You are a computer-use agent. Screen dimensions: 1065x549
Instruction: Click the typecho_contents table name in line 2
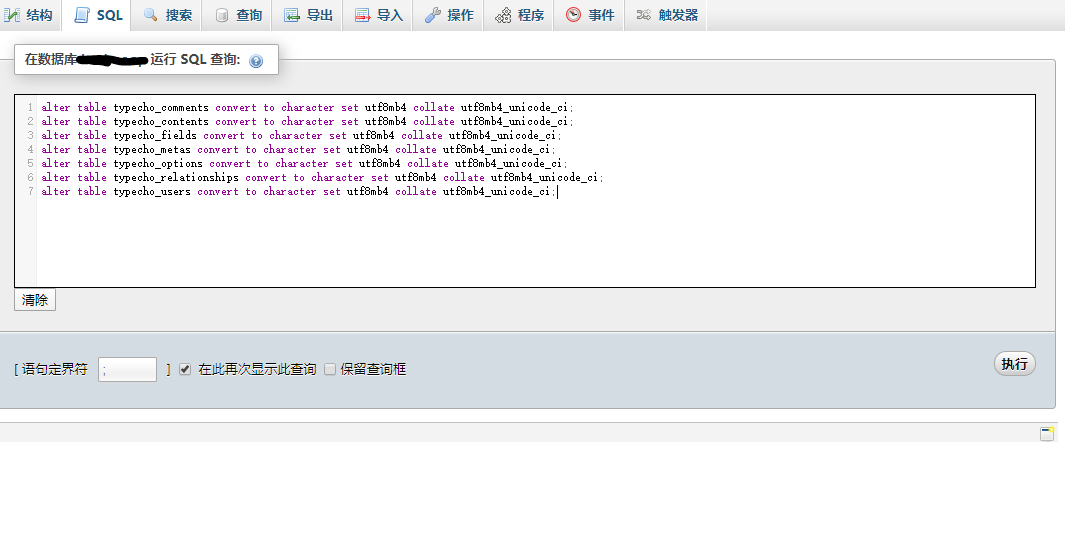[x=161, y=122]
